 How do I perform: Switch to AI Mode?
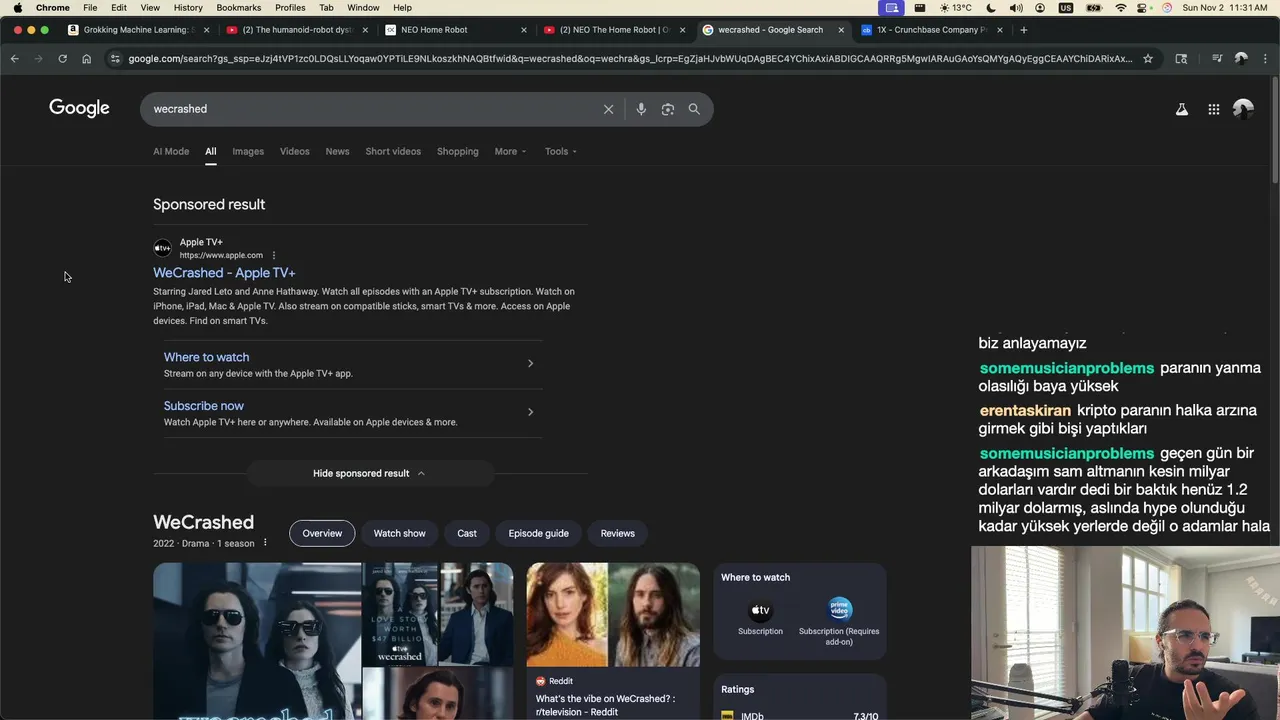tap(171, 151)
